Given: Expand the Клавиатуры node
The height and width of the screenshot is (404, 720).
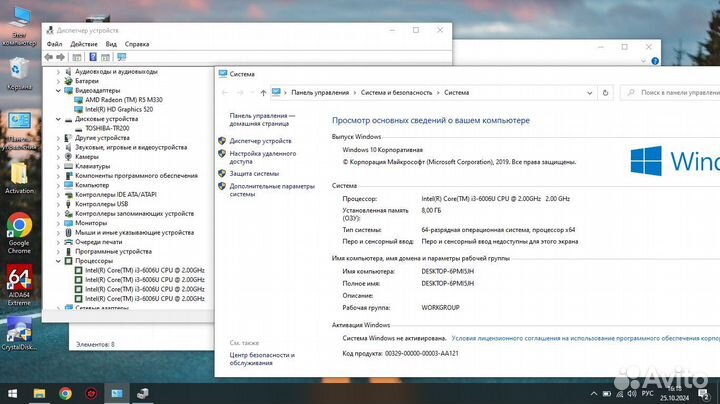Looking at the screenshot, I should (58, 166).
